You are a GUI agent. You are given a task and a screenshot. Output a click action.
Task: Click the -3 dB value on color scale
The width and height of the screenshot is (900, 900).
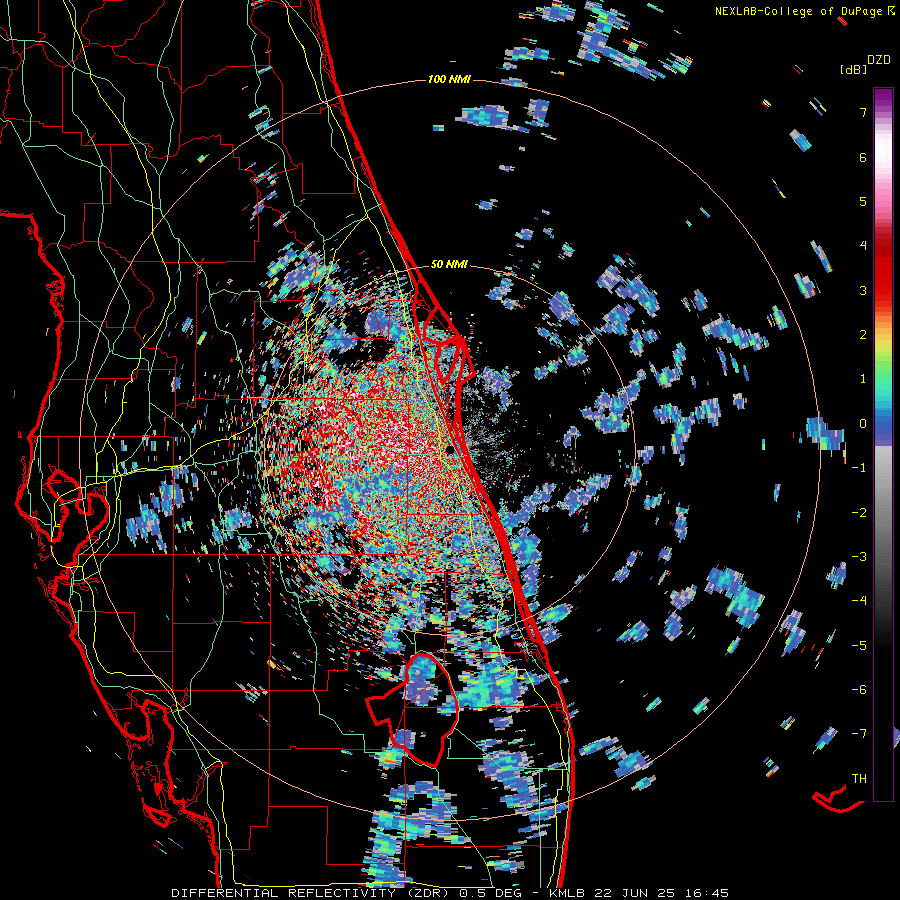tap(859, 557)
